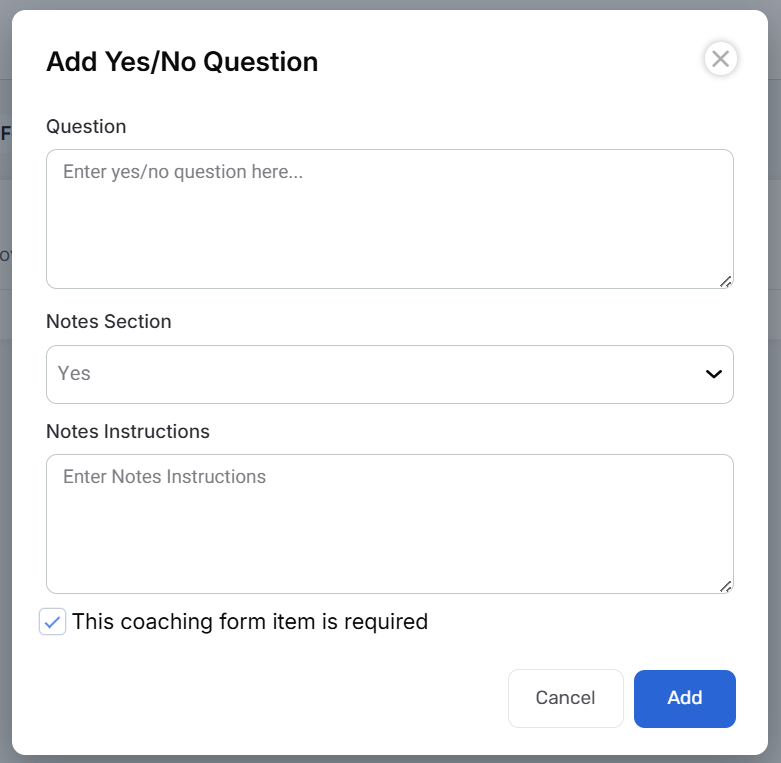The height and width of the screenshot is (763, 781).
Task: Click the 'Notes Section' label
Action: [x=109, y=322]
